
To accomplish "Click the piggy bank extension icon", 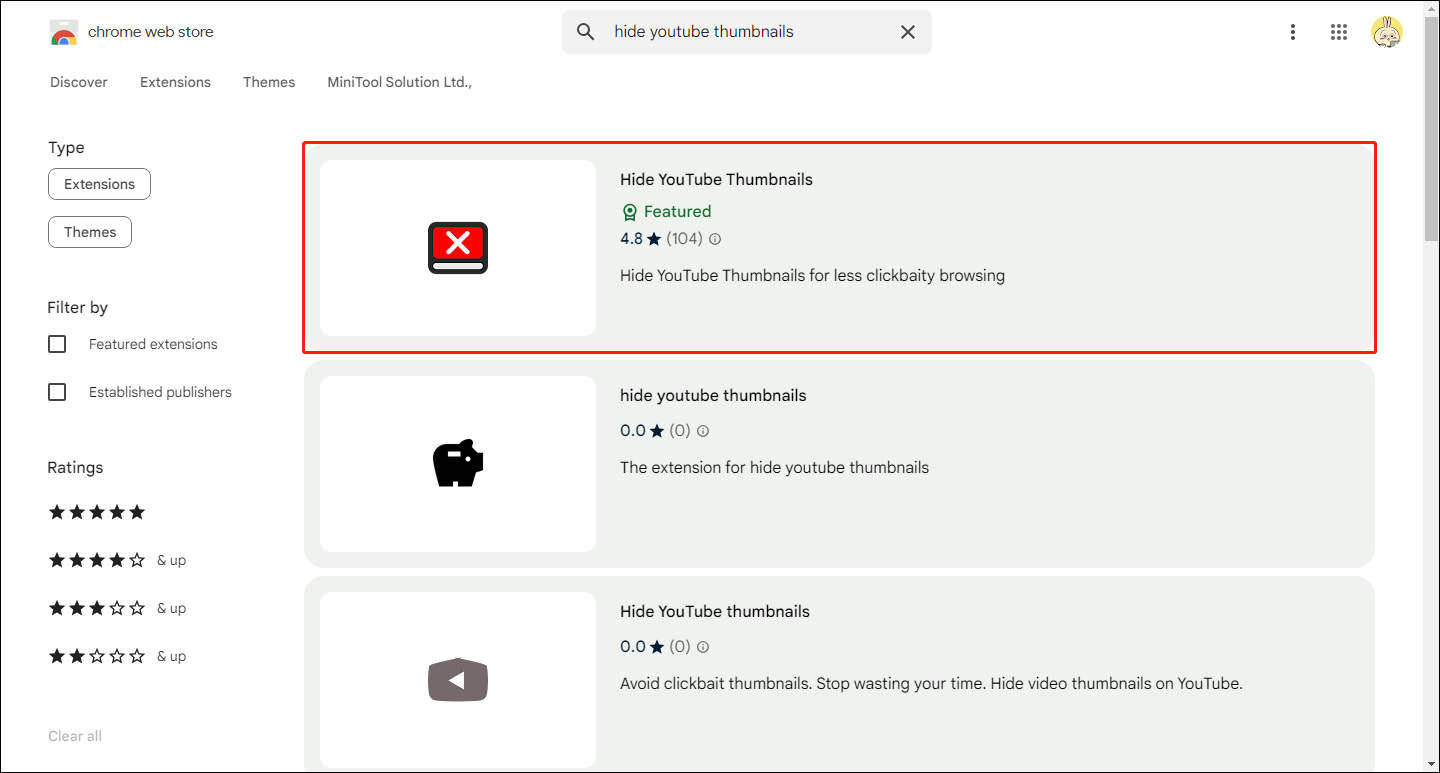I will (458, 464).
